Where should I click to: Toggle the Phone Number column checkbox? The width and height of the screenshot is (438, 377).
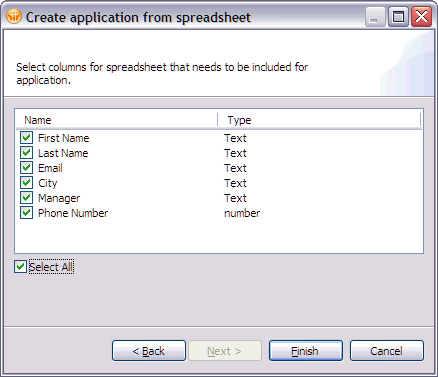(26, 213)
